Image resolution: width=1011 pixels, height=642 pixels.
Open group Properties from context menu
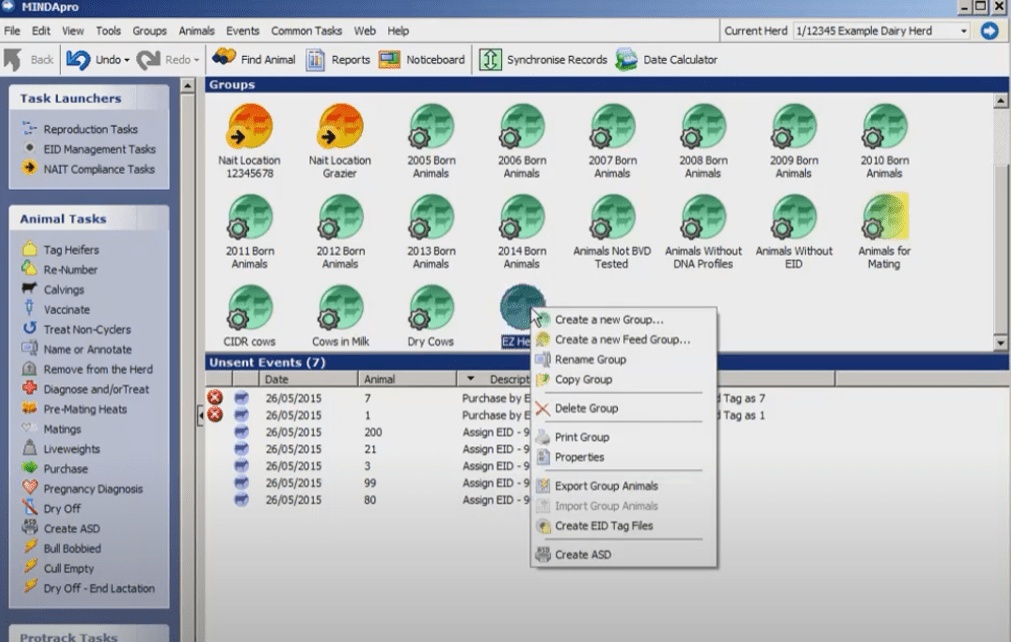click(x=623, y=457)
